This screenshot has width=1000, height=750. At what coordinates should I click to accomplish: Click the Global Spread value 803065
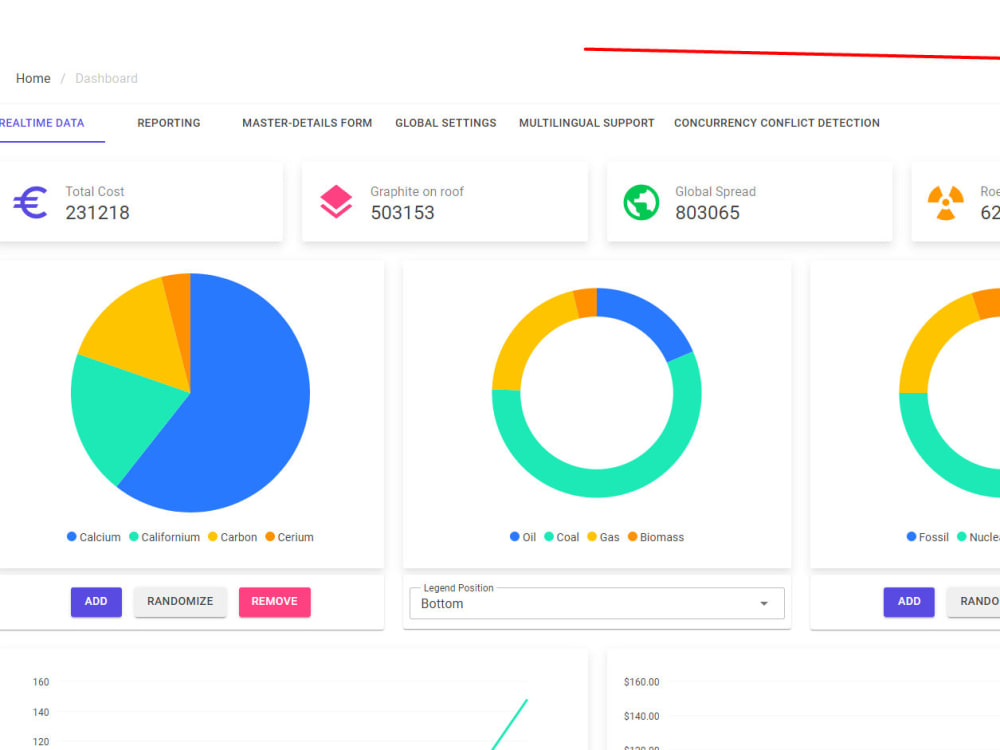tap(707, 212)
